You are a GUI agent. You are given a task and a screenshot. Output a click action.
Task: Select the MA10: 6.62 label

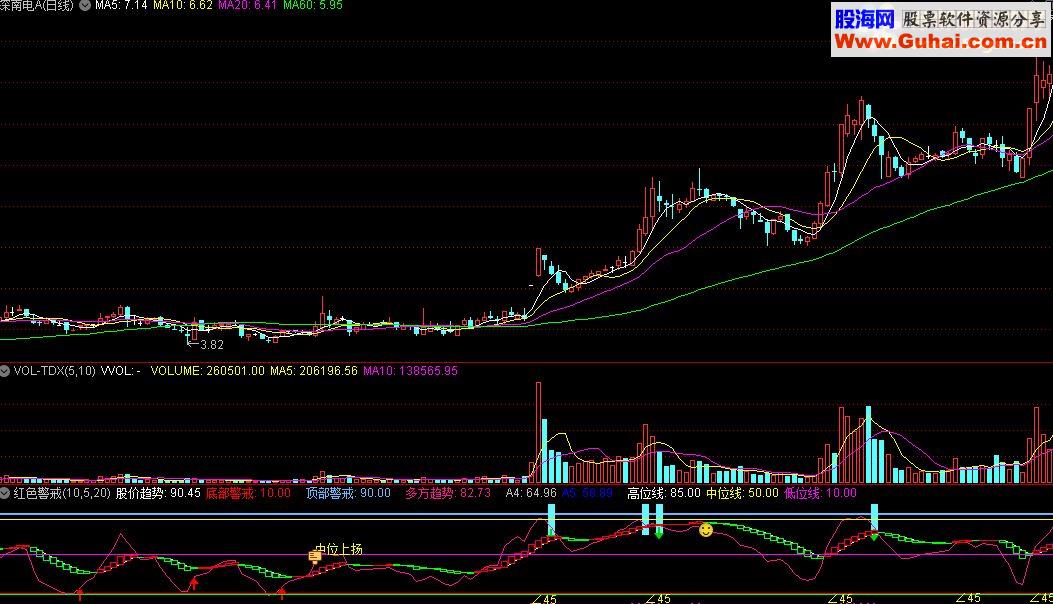point(183,5)
